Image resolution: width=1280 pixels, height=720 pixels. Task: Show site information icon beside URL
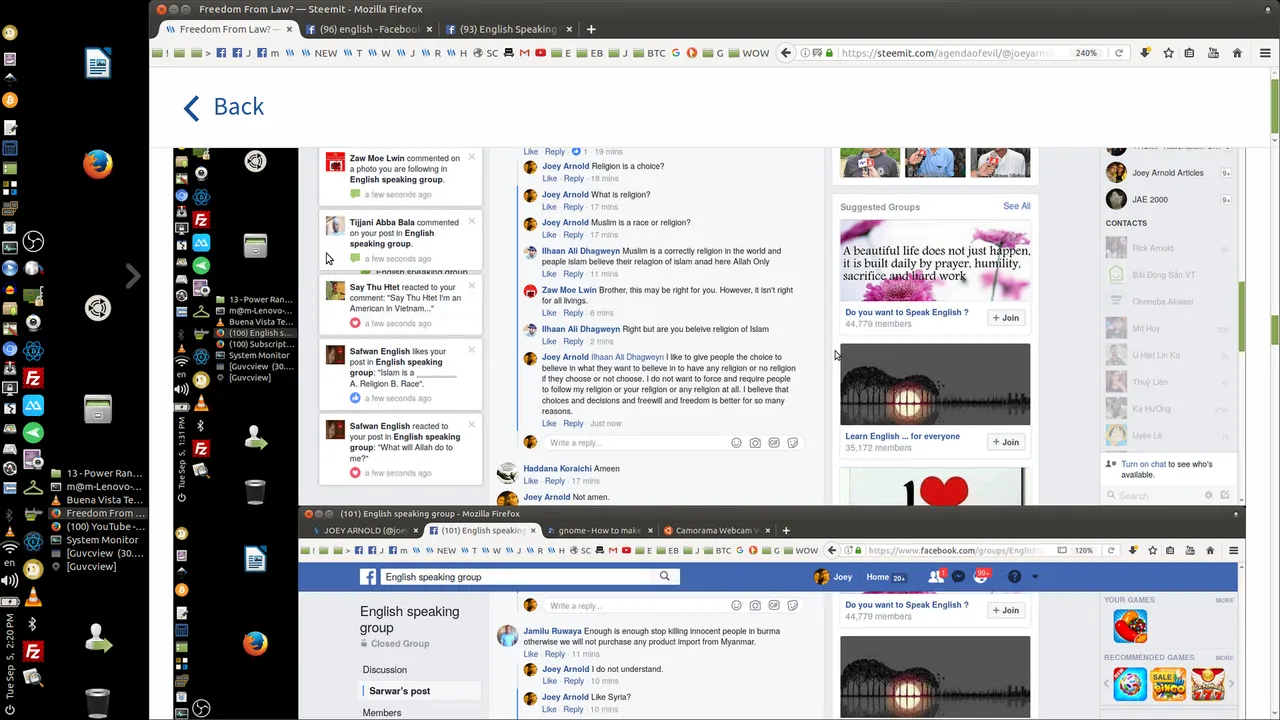(807, 53)
